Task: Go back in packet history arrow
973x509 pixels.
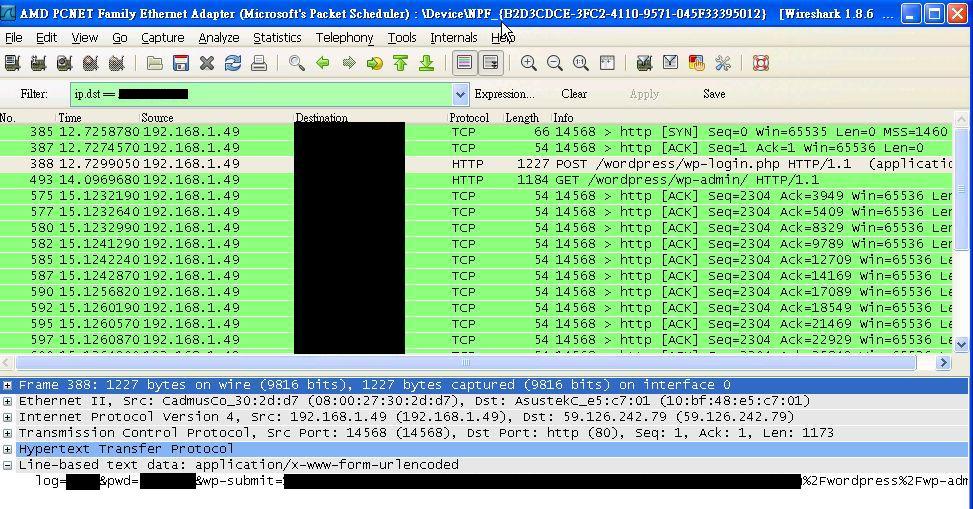Action: coord(323,63)
